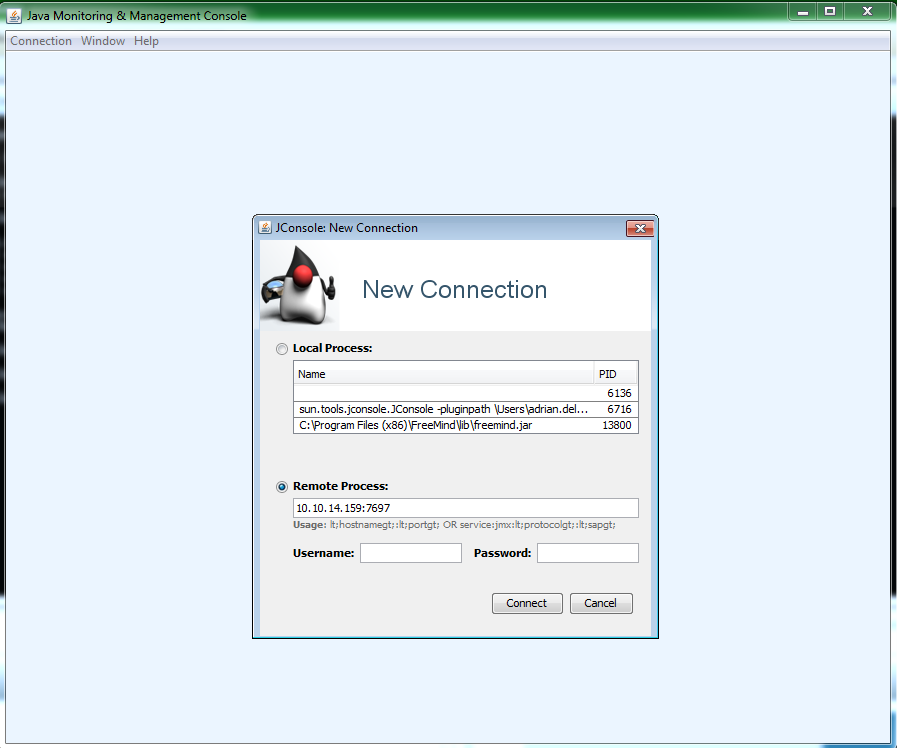Screen dimensions: 897x748
Task: Select the process row with PID 6136
Action: click(x=466, y=393)
